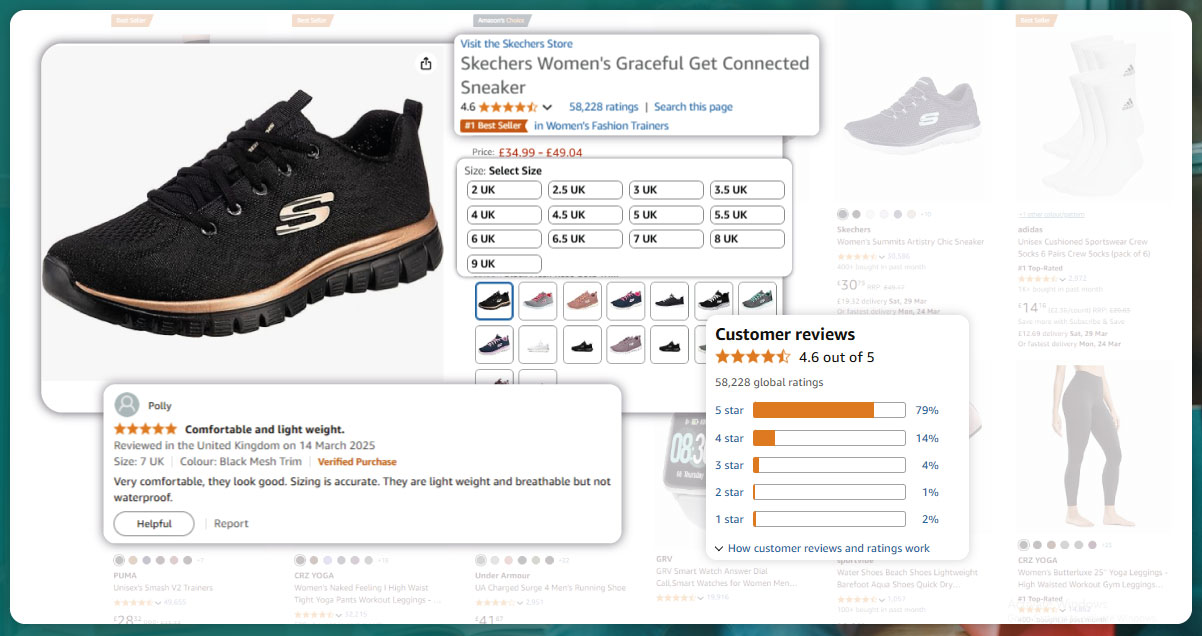Open the 1% two-star reviews link

930,492
